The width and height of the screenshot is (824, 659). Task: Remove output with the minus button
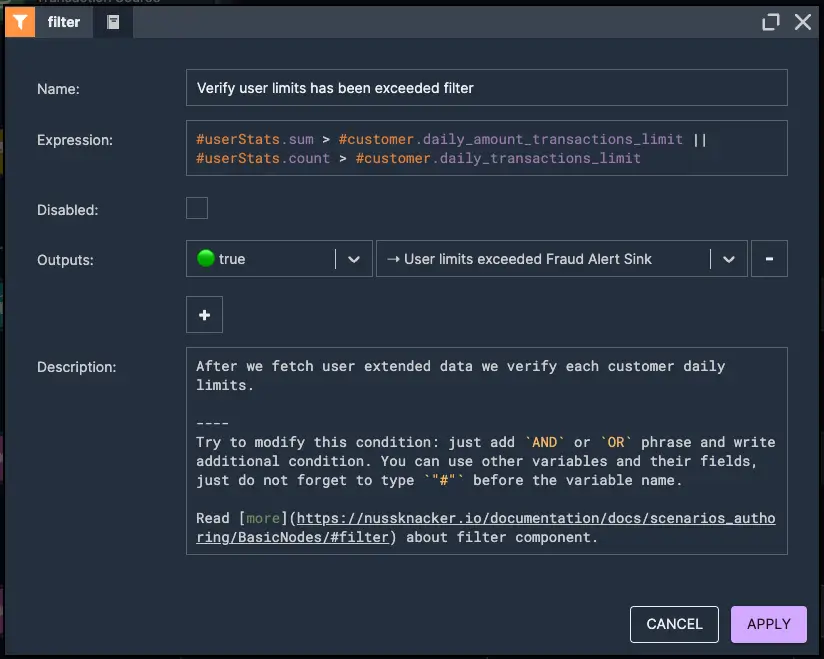click(769, 259)
